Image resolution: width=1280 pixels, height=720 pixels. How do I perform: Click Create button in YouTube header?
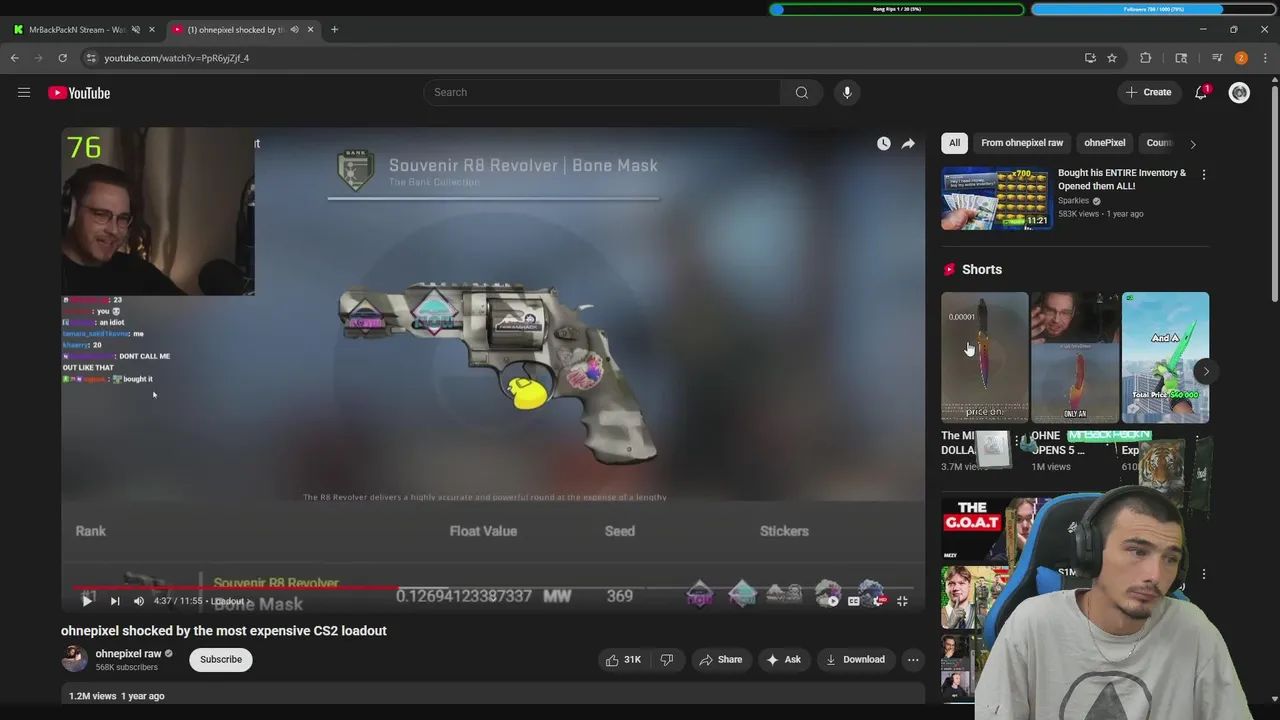(x=1148, y=92)
